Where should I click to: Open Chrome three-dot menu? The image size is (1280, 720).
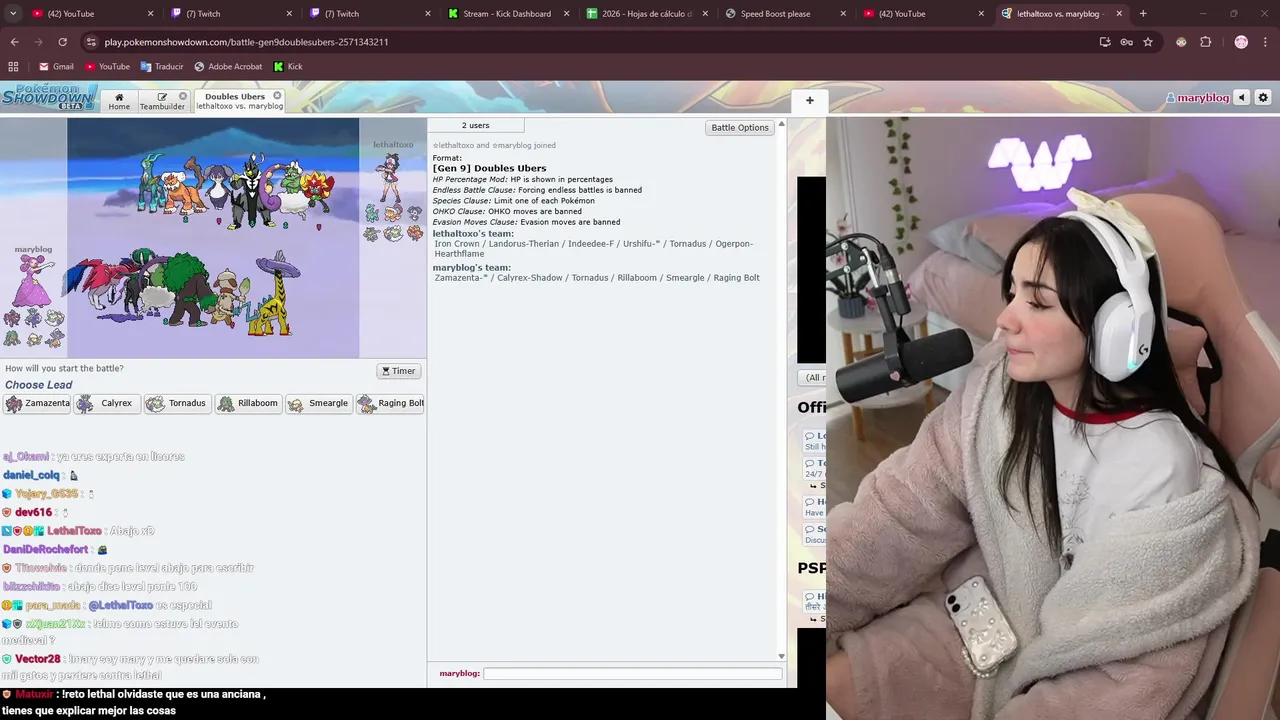[x=1266, y=42]
